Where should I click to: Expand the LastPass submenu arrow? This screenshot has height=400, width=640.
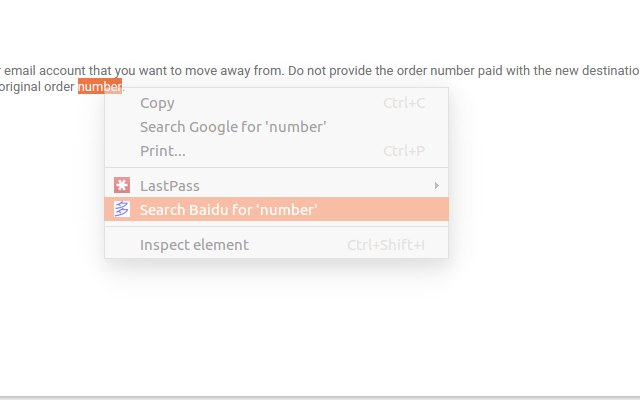tap(436, 186)
